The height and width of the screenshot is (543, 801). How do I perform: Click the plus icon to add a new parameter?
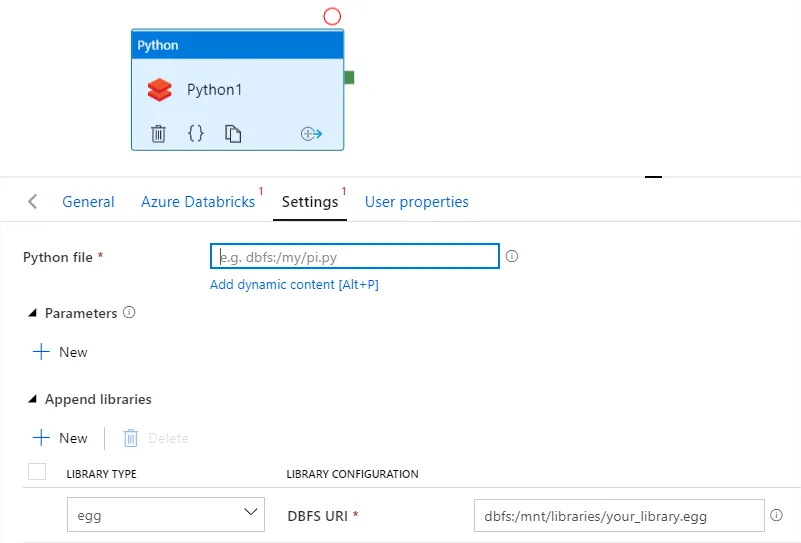(41, 351)
